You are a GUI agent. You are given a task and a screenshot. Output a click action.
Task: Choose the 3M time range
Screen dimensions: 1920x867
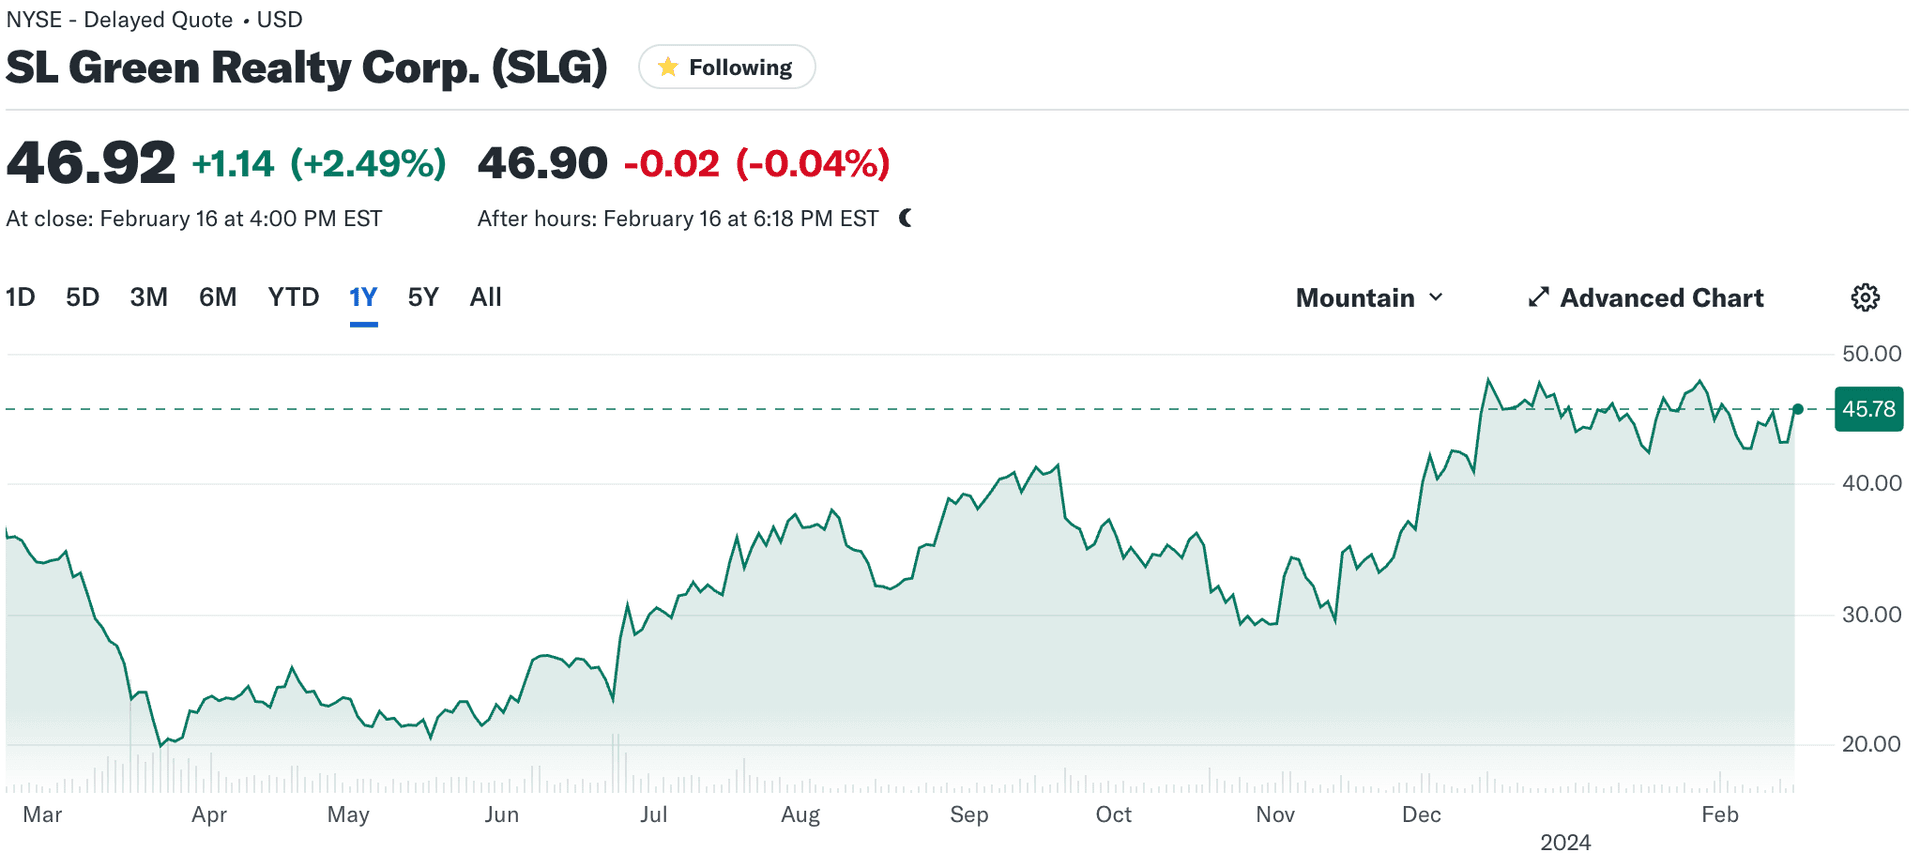click(149, 297)
